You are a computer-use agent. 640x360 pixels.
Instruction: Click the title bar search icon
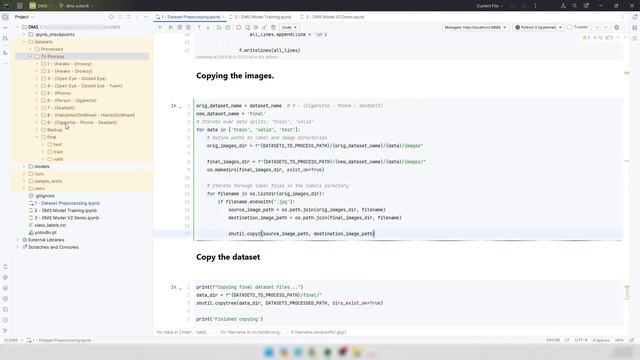point(574,6)
